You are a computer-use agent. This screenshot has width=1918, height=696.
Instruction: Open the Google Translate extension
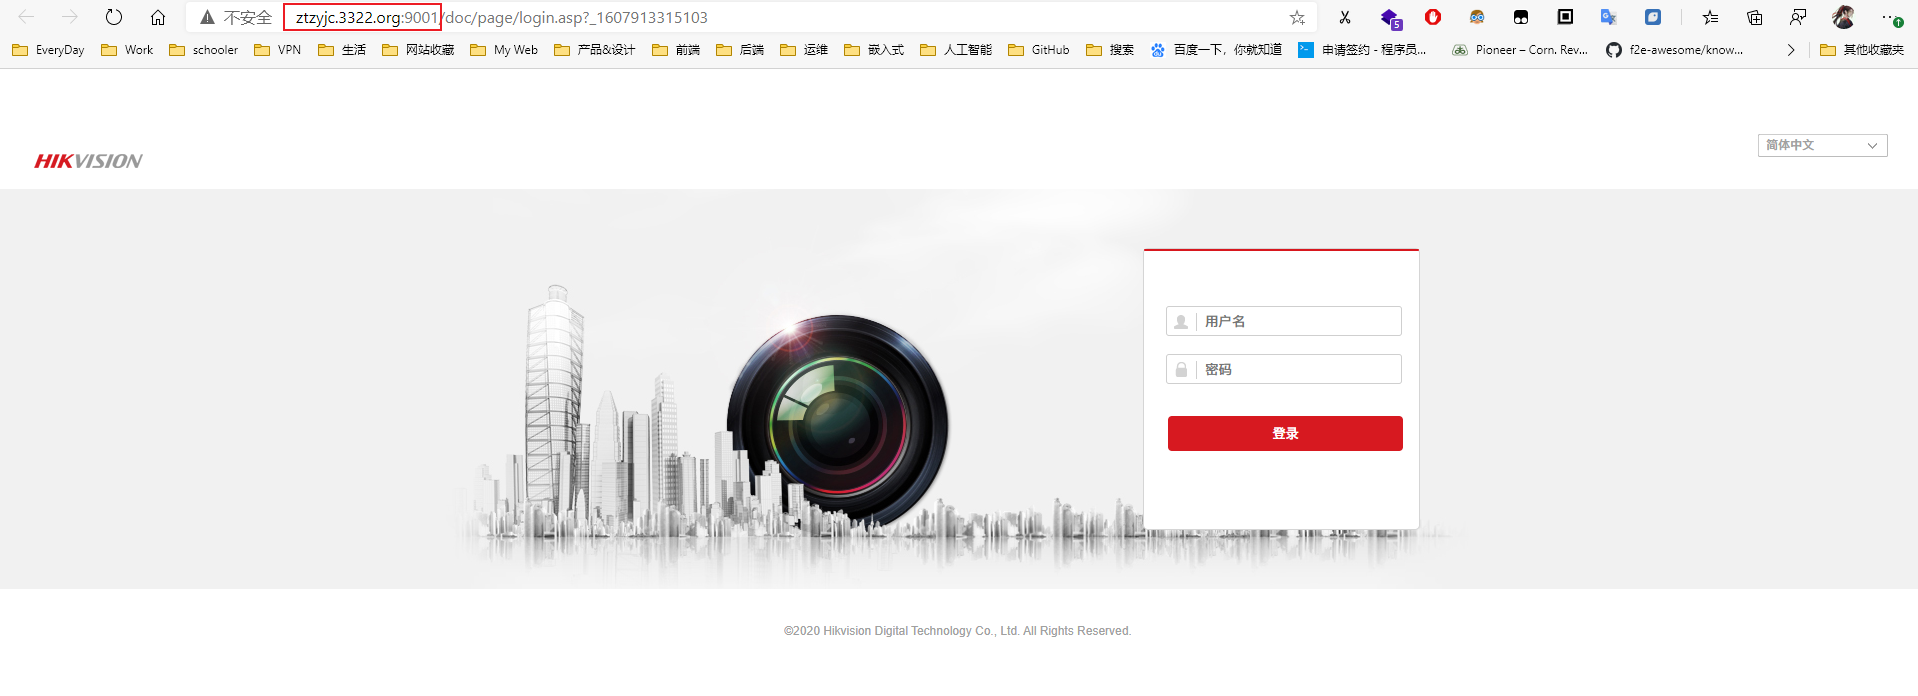coord(1609,17)
